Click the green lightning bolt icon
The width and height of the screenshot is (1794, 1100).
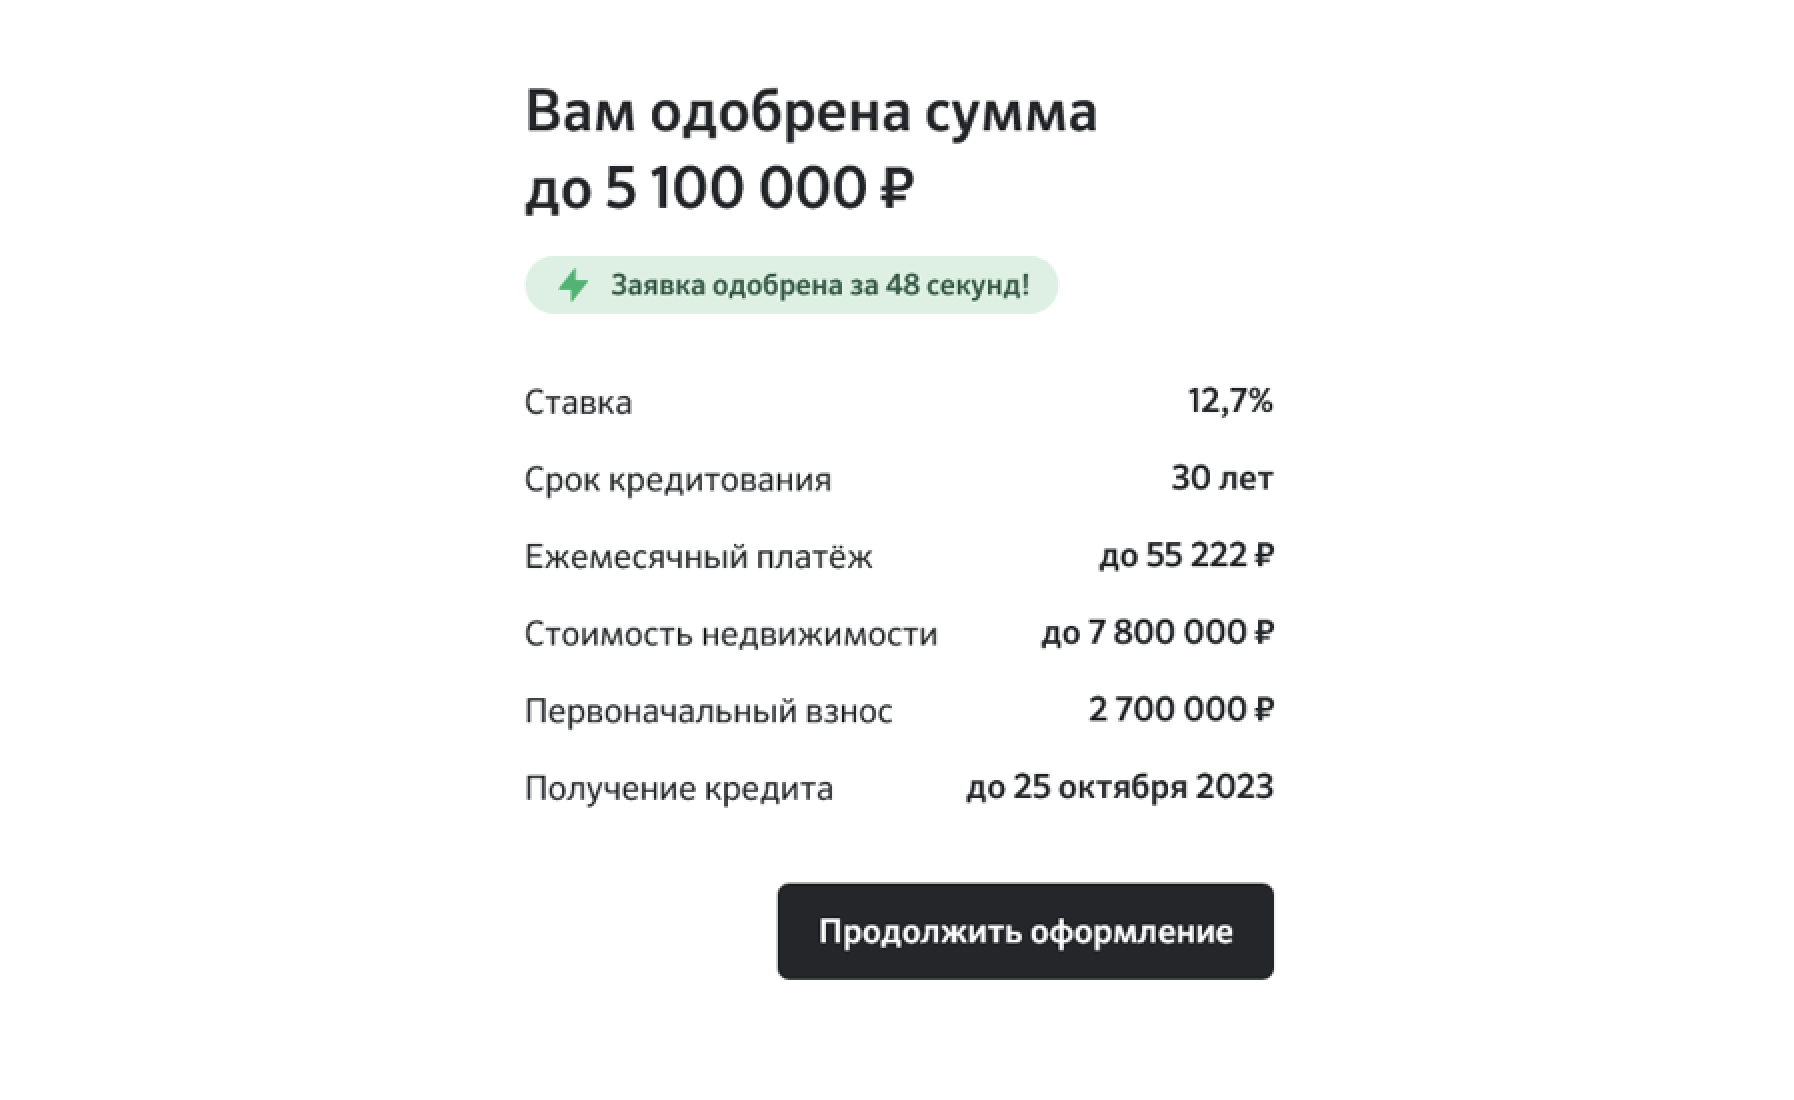tap(573, 285)
